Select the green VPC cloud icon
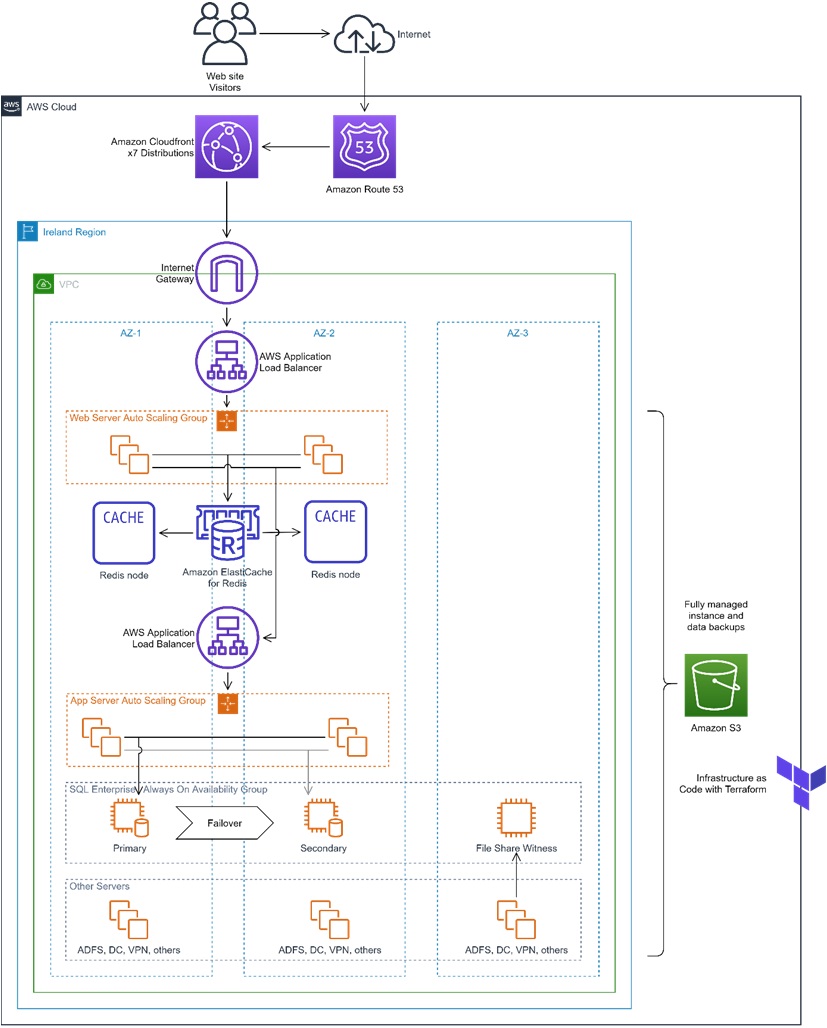The width and height of the screenshot is (827, 1028). [44, 284]
